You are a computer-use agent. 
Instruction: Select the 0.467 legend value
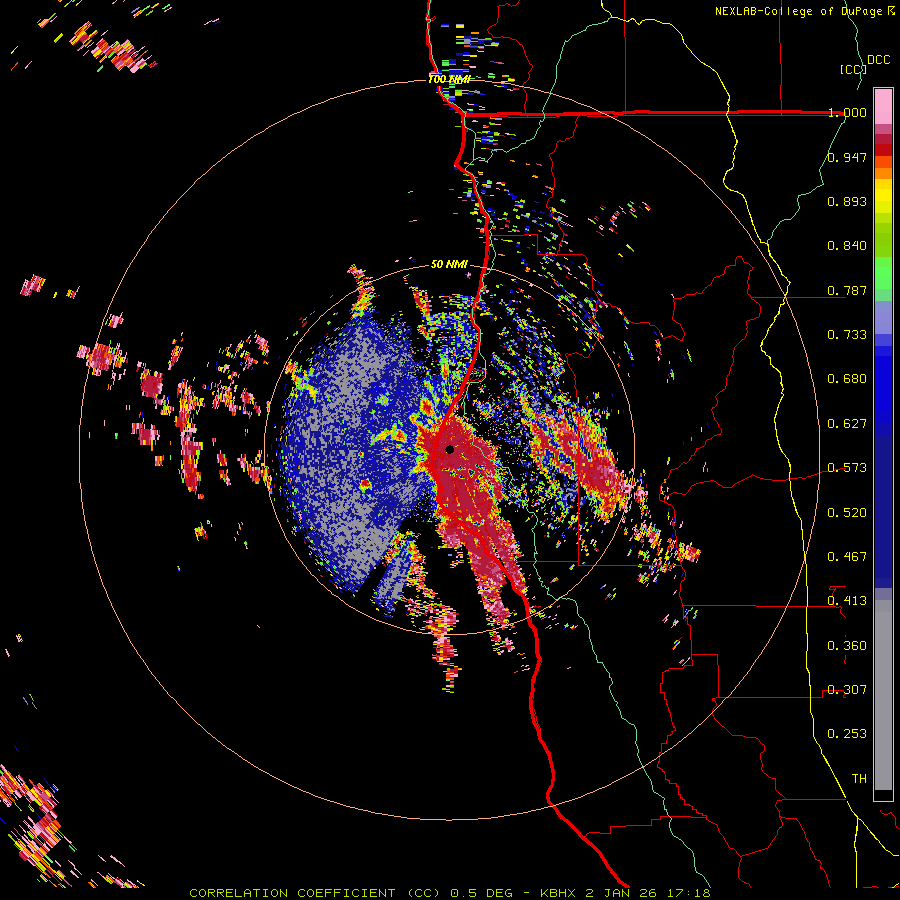coord(847,557)
